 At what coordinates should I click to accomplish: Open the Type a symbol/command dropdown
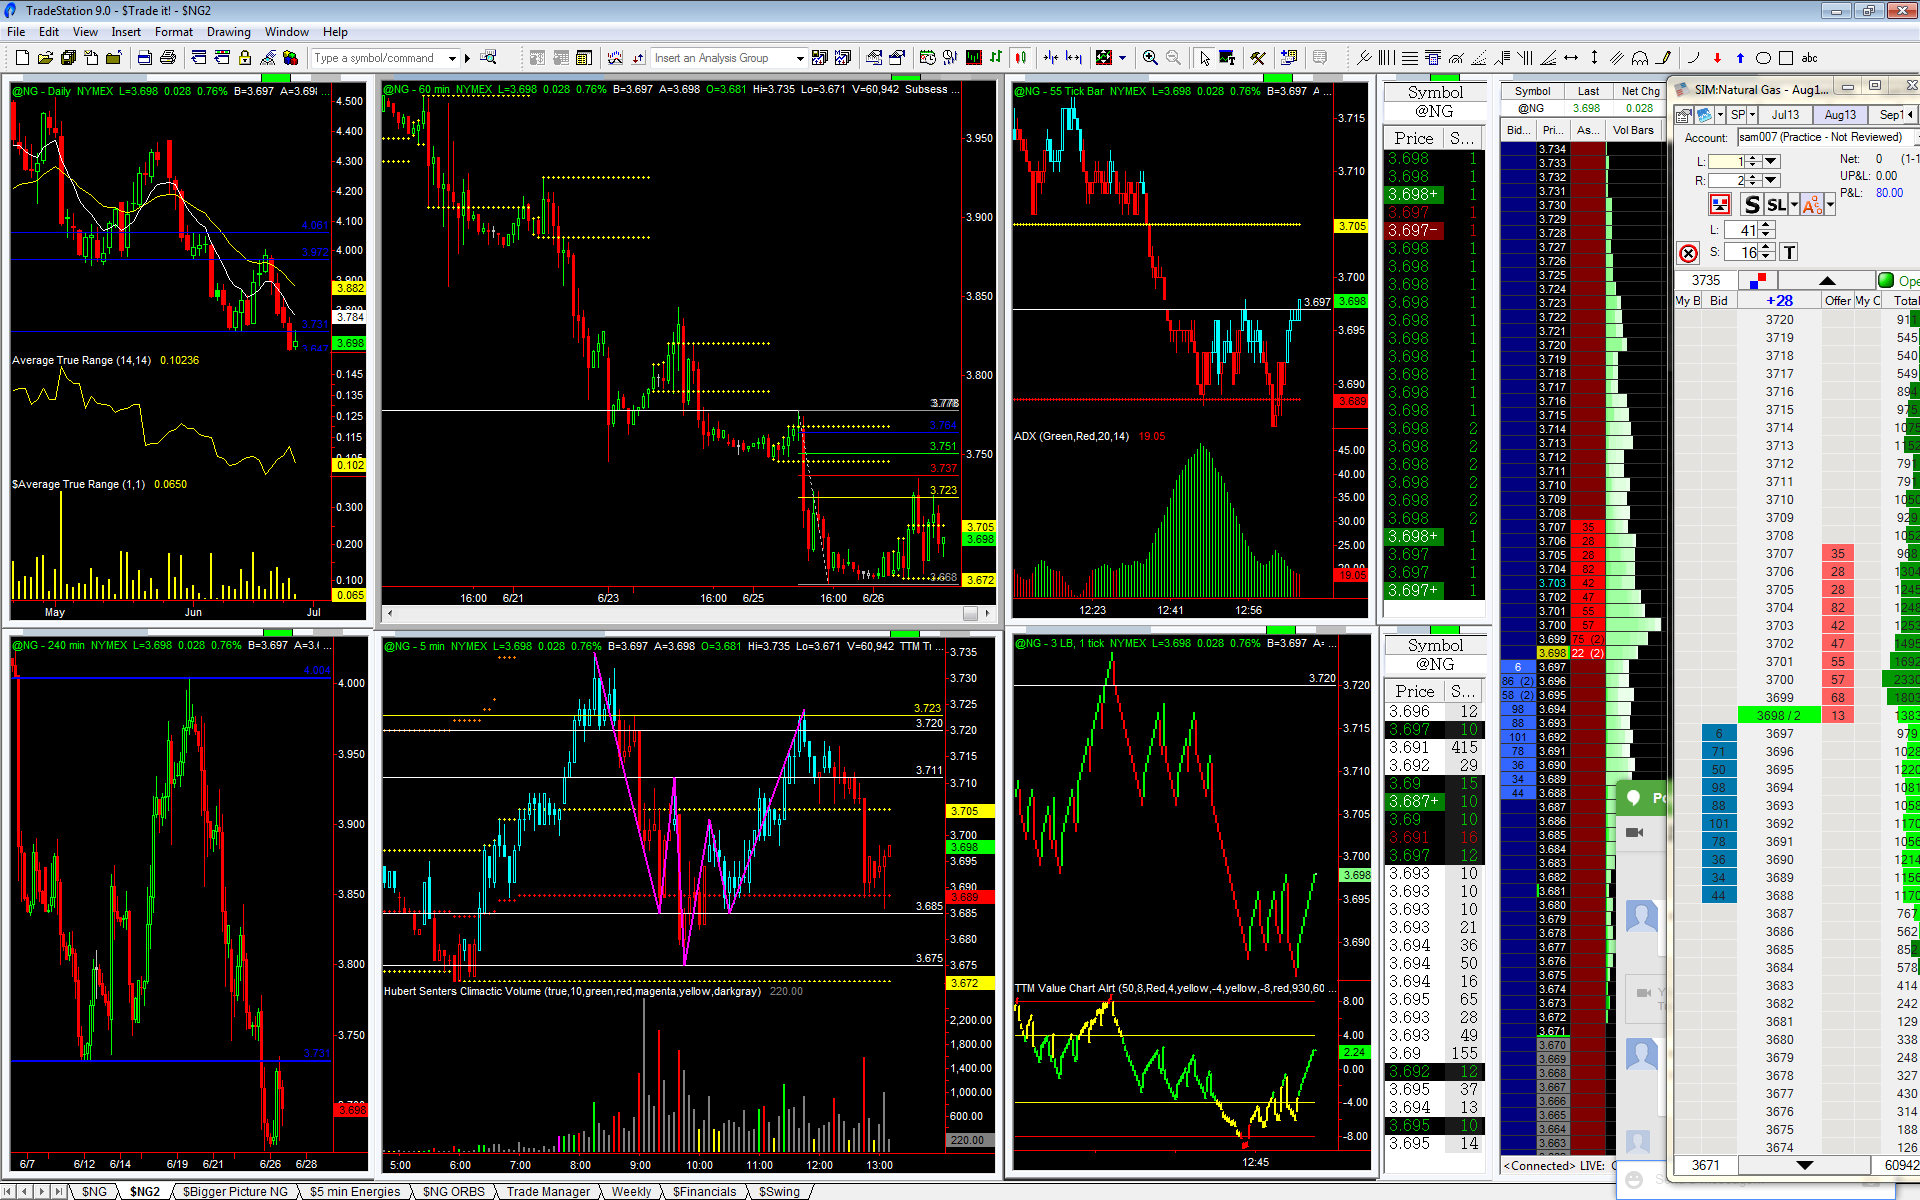453,58
